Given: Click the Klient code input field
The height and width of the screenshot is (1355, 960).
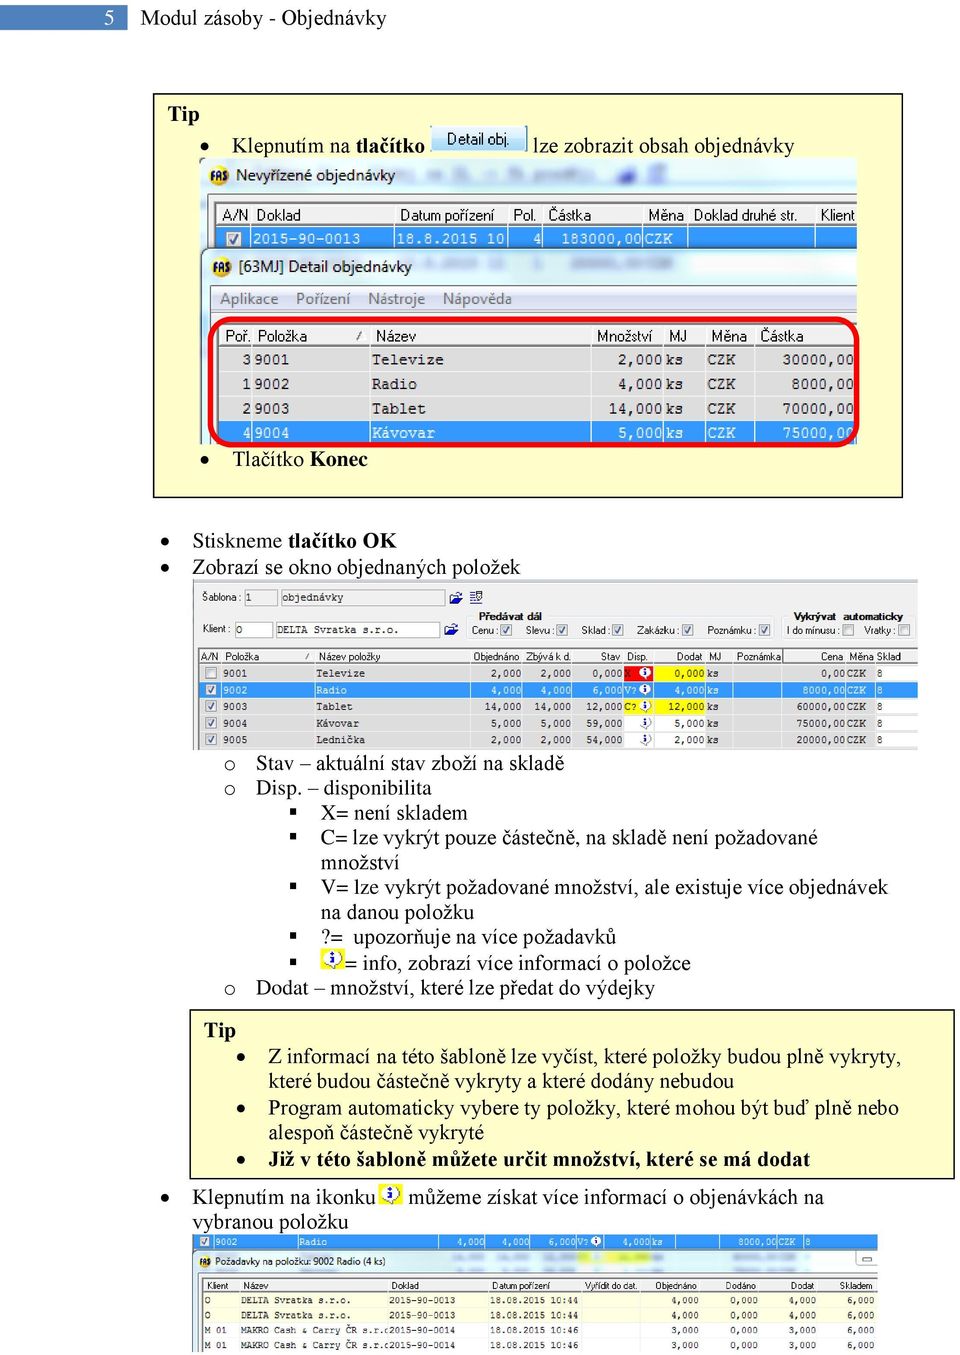Looking at the screenshot, I should (x=253, y=630).
